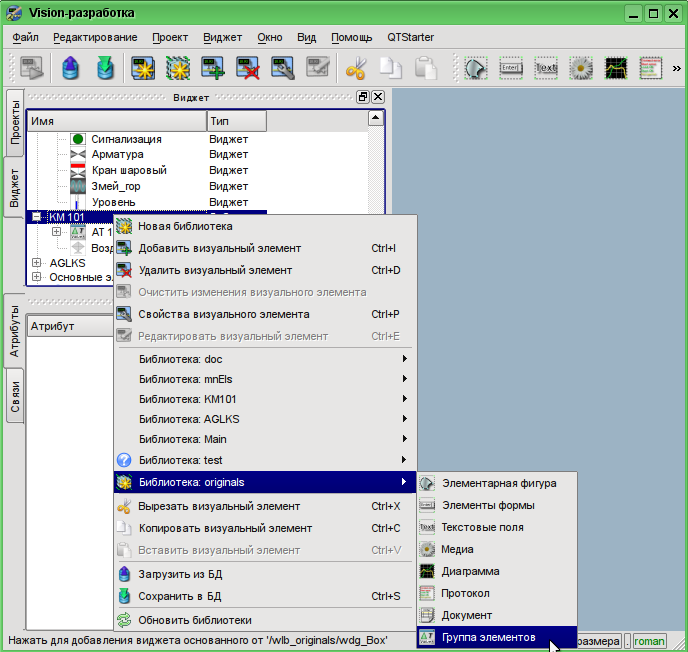Click the 'roman' user status button
The height and width of the screenshot is (652, 688).
649,641
